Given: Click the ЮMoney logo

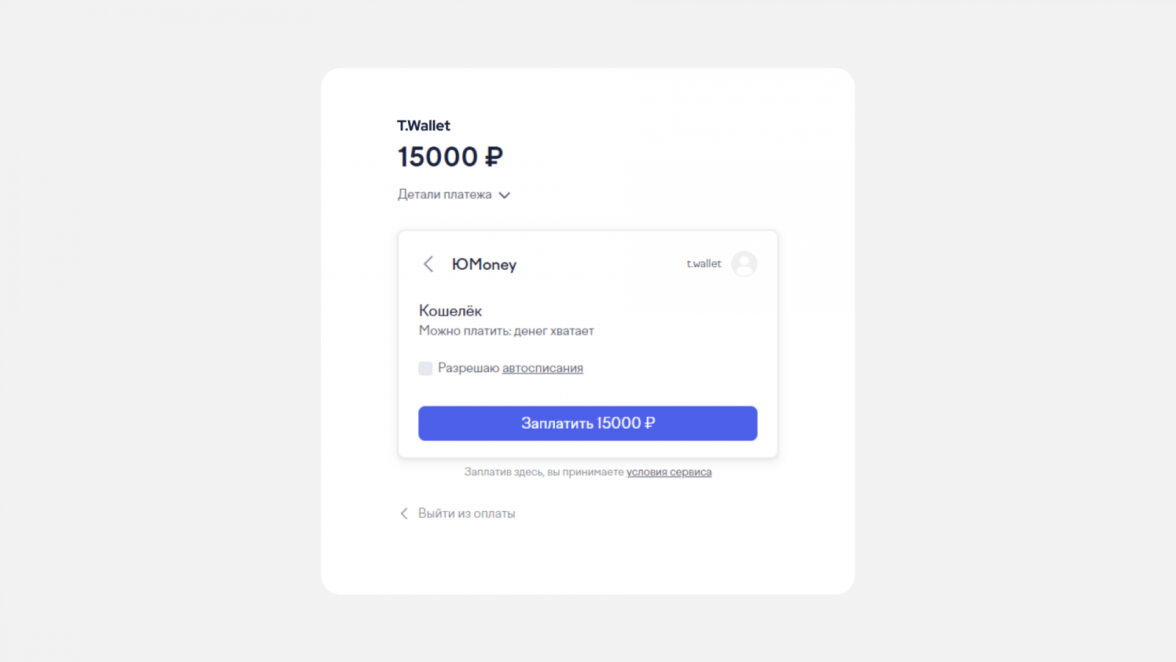Looking at the screenshot, I should tap(484, 265).
